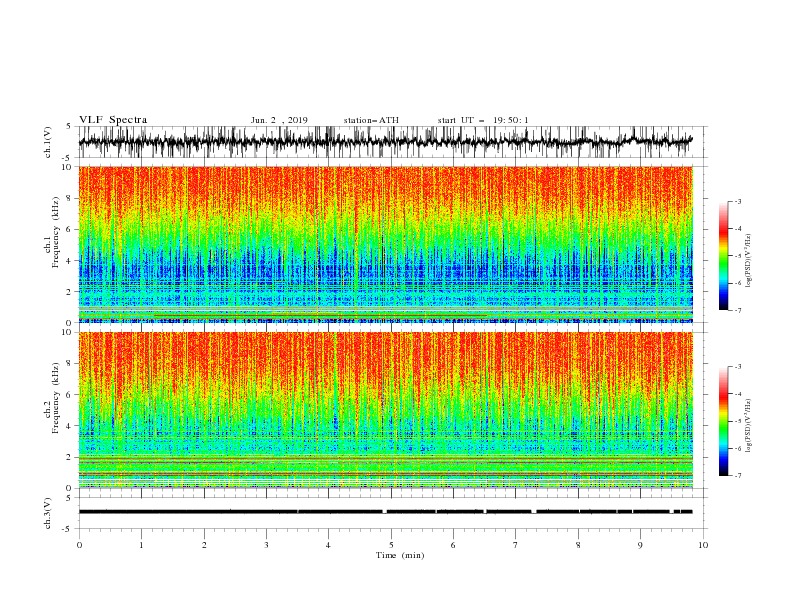Click the 'VLF Spectra' title text

113,120
